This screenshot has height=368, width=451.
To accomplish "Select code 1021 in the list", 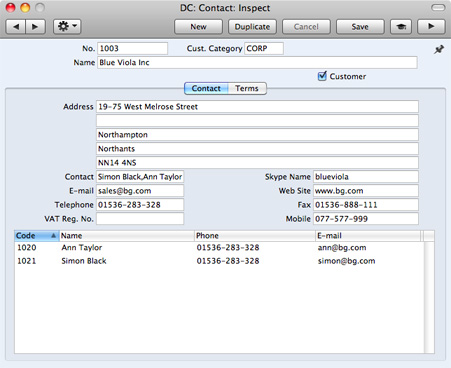I will click(x=27, y=261).
